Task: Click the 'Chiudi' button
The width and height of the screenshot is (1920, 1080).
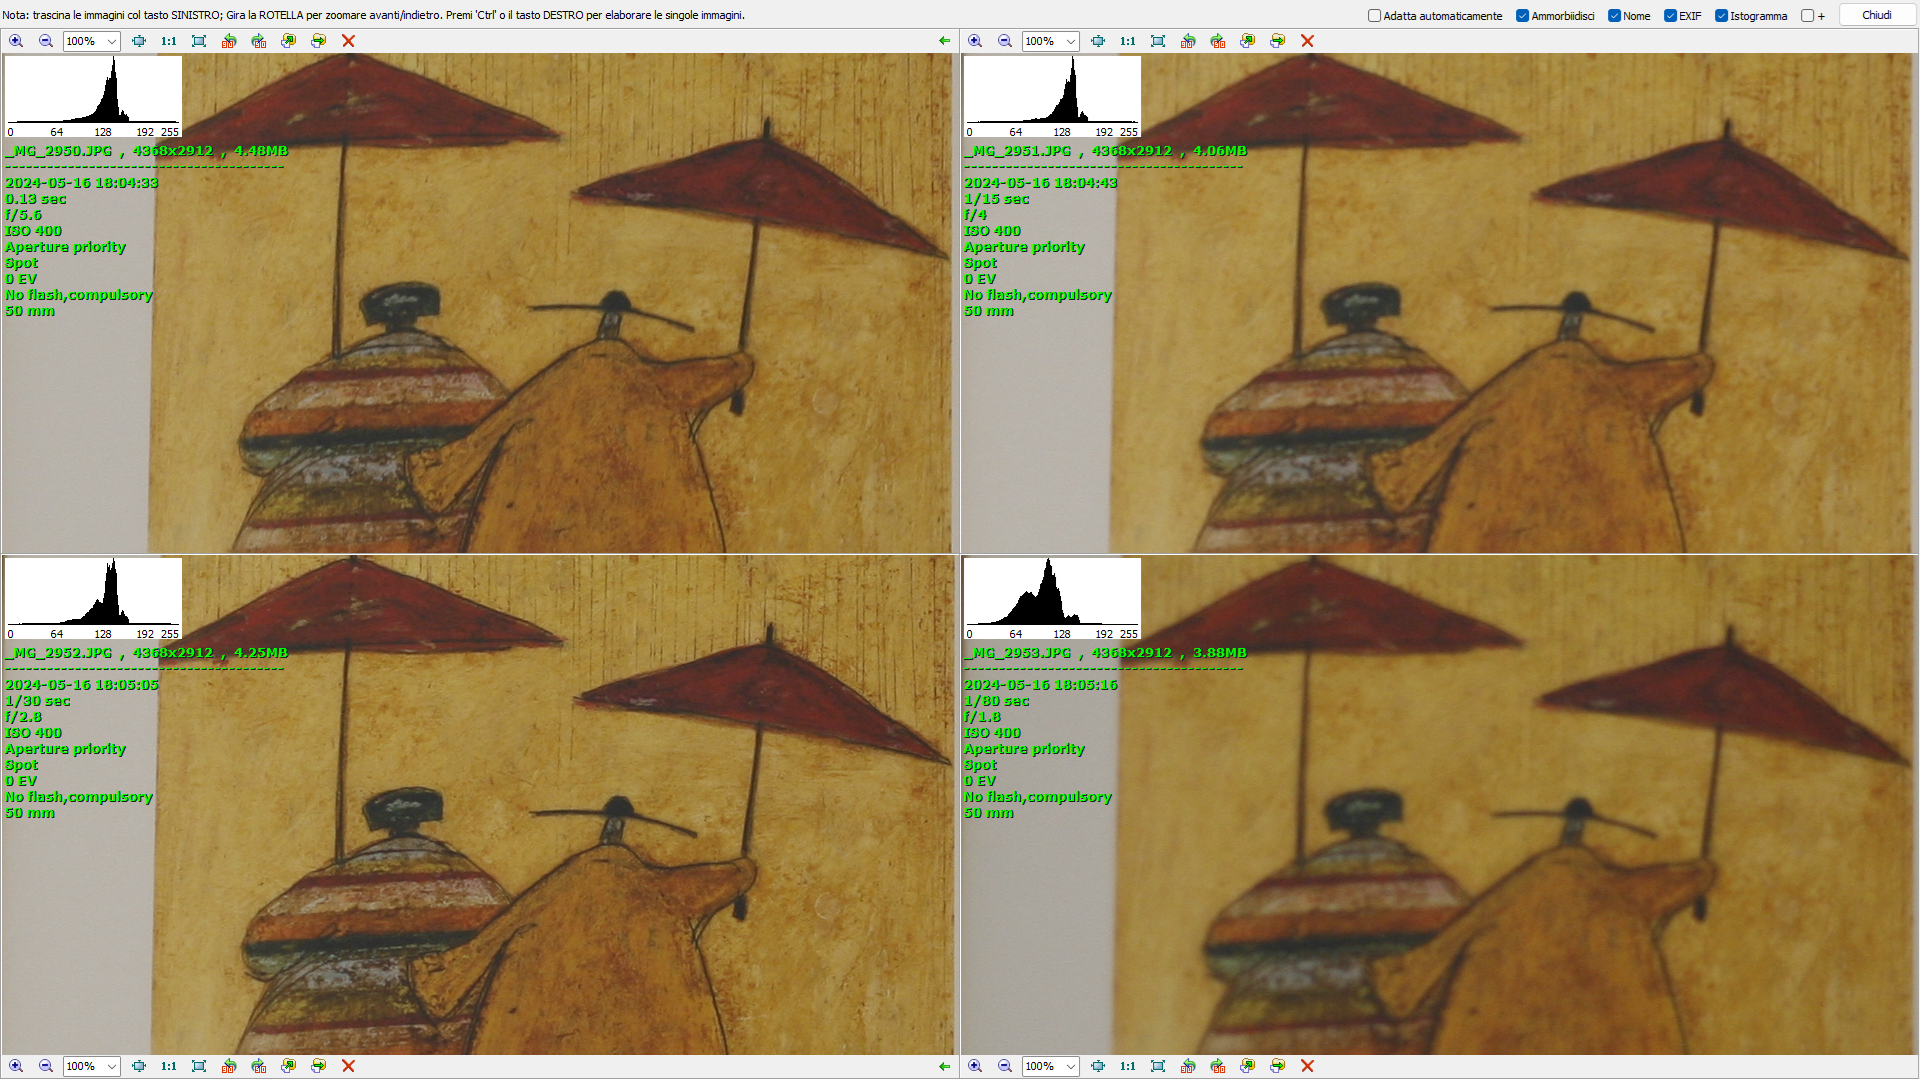Action: [1877, 15]
